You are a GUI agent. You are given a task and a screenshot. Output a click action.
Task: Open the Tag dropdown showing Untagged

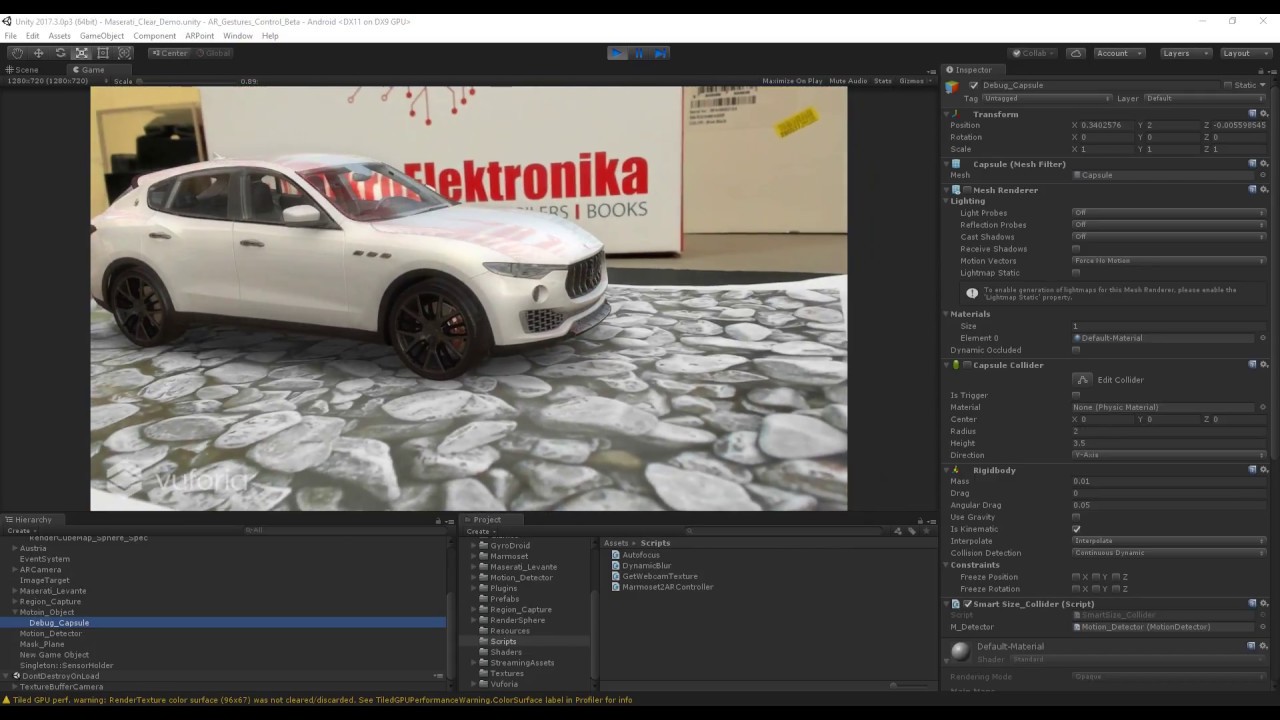click(x=1047, y=98)
